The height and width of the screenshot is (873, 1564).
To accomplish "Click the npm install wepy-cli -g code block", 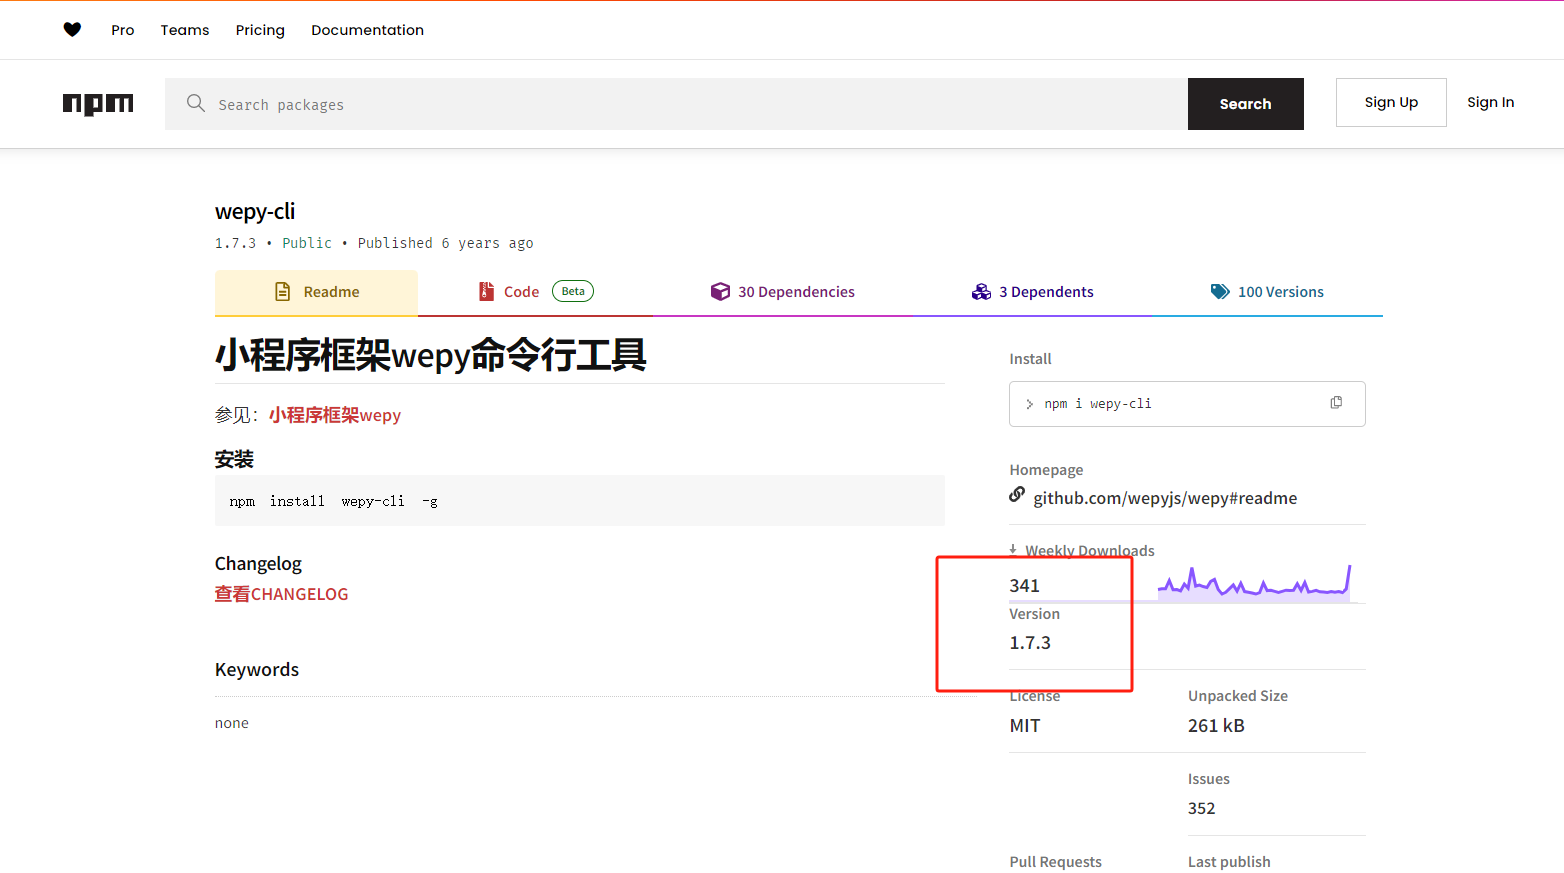I will (x=580, y=501).
